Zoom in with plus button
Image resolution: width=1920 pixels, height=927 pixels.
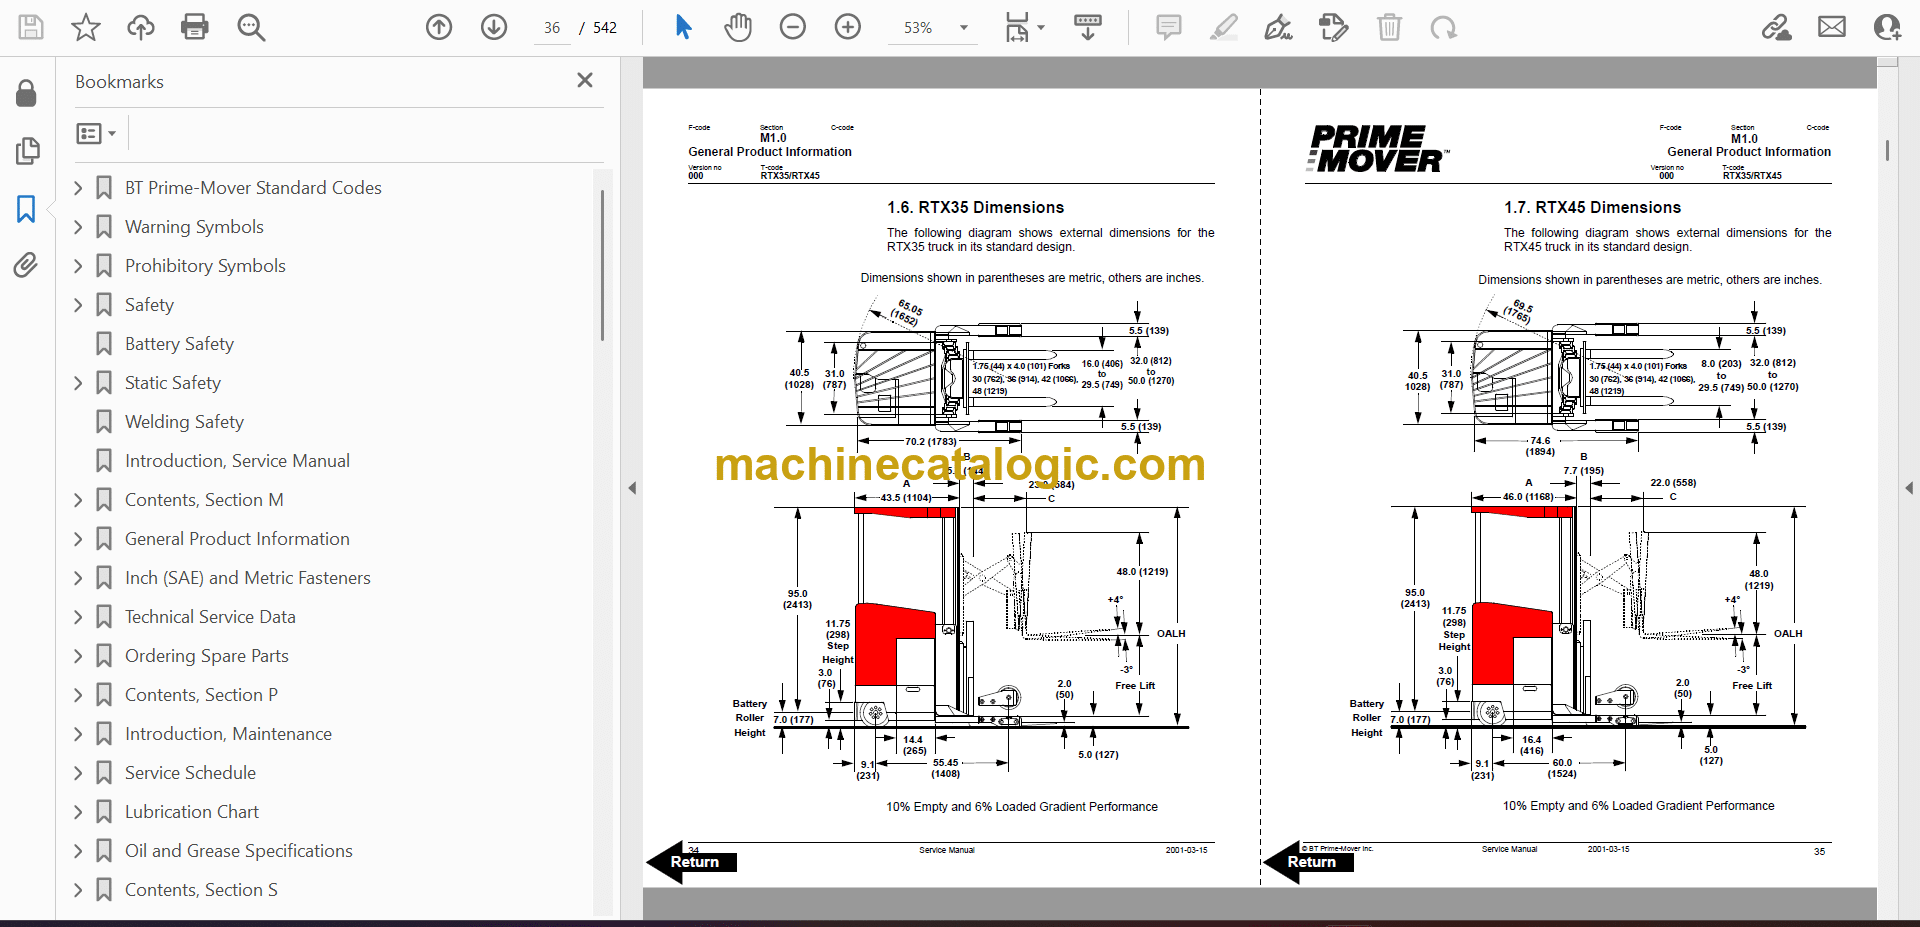click(x=848, y=27)
